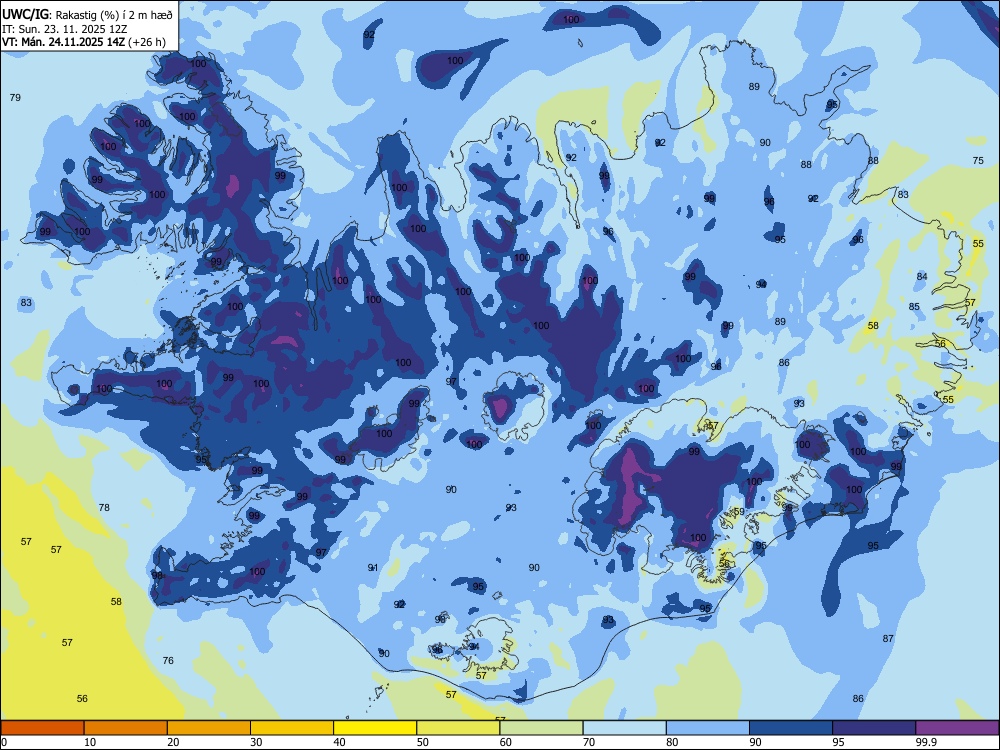Click the humidity value '84' on the map
The width and height of the screenshot is (1000, 750).
[922, 276]
